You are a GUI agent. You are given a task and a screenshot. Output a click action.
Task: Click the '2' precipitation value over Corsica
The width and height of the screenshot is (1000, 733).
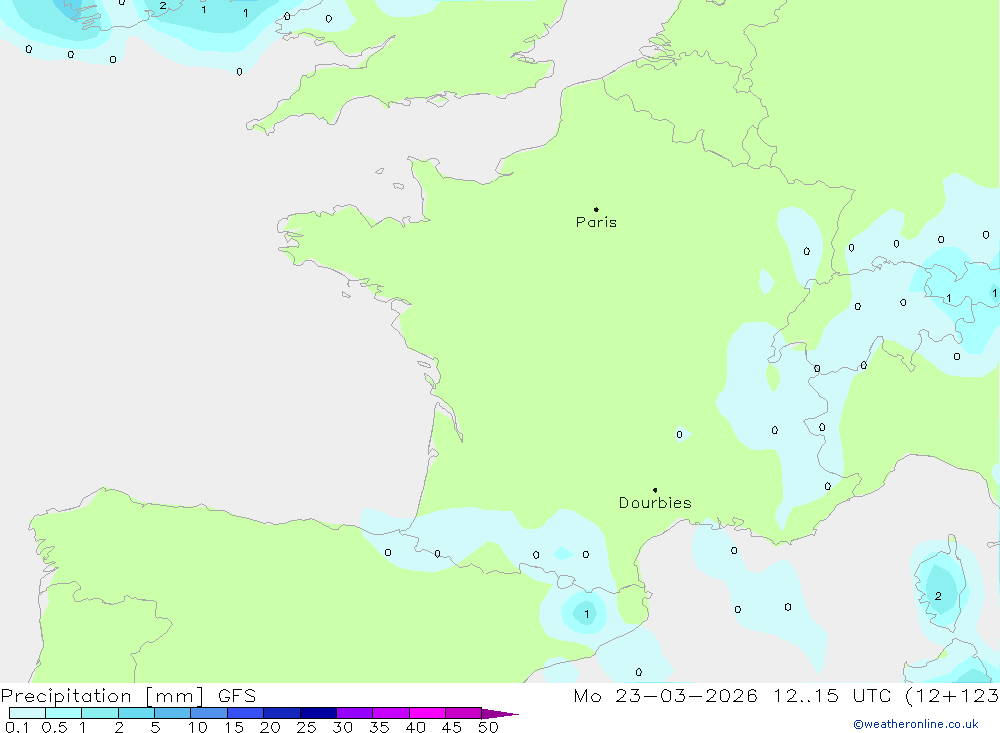(938, 596)
